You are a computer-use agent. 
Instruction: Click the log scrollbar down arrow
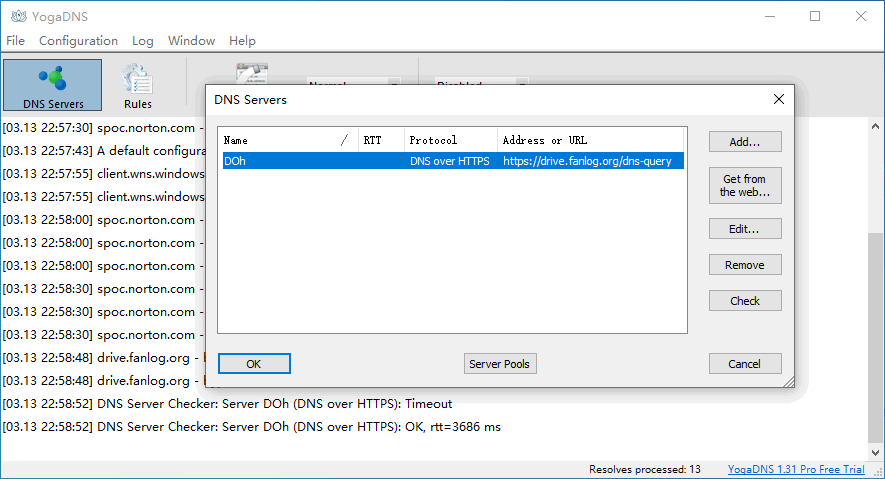point(875,452)
